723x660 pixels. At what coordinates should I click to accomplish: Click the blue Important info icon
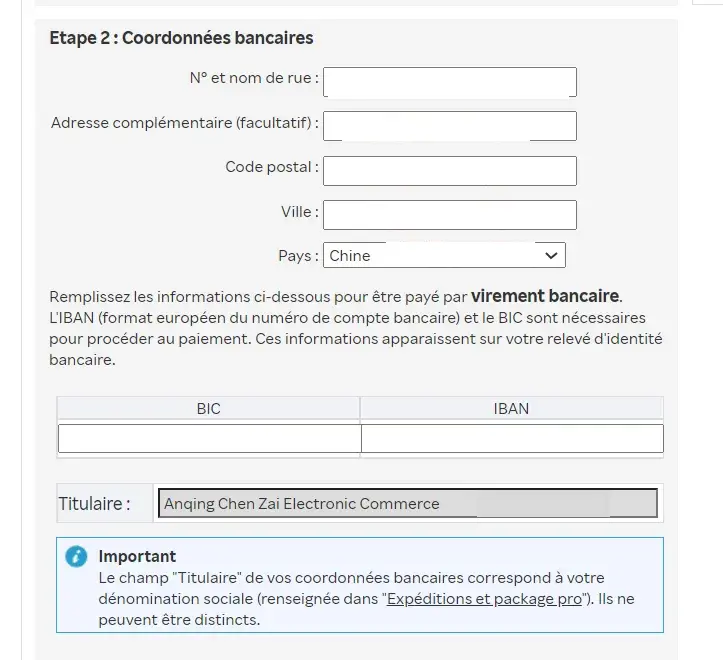click(x=76, y=556)
